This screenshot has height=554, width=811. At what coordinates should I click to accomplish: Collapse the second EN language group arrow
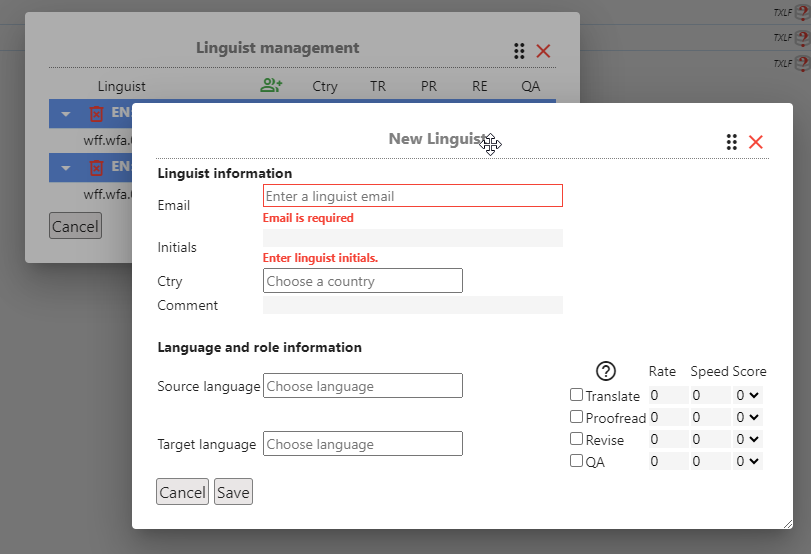[x=66, y=168]
